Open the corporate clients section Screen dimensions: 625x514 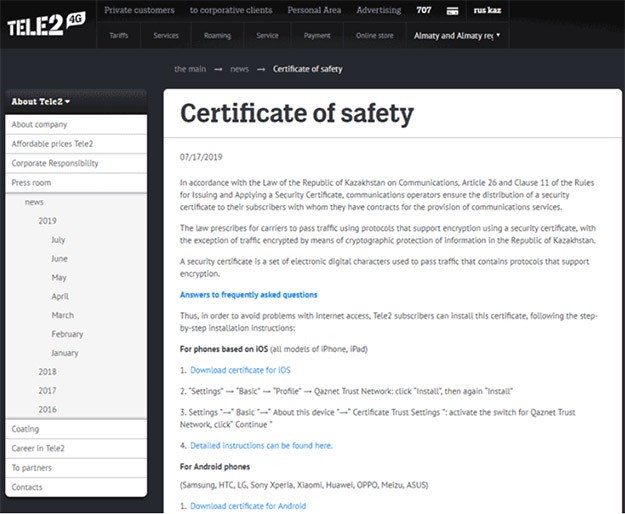[231, 10]
